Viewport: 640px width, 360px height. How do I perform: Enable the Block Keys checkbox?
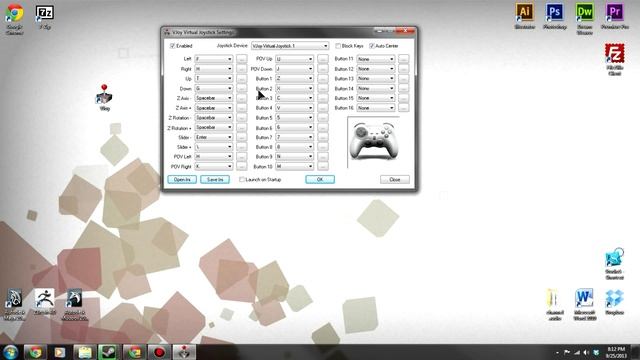click(x=338, y=46)
